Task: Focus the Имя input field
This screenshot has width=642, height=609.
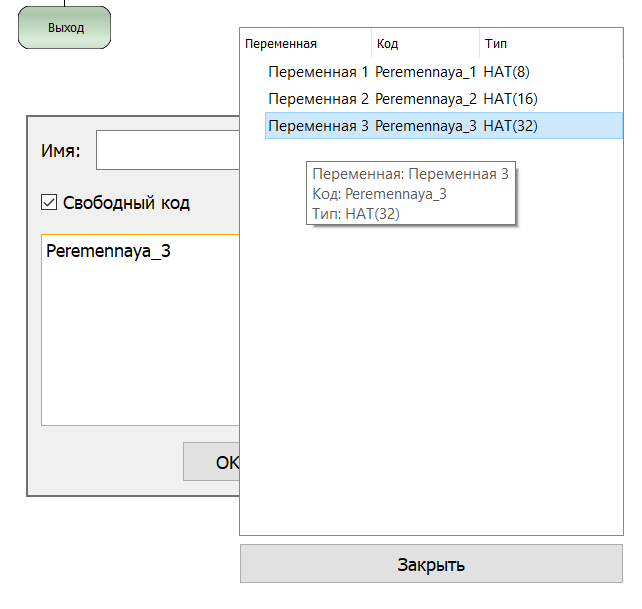Action: click(x=167, y=151)
